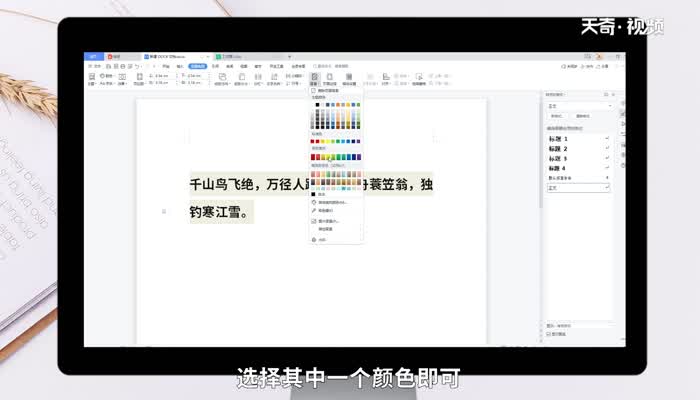Pick the black theme color swatch

pos(317,104)
